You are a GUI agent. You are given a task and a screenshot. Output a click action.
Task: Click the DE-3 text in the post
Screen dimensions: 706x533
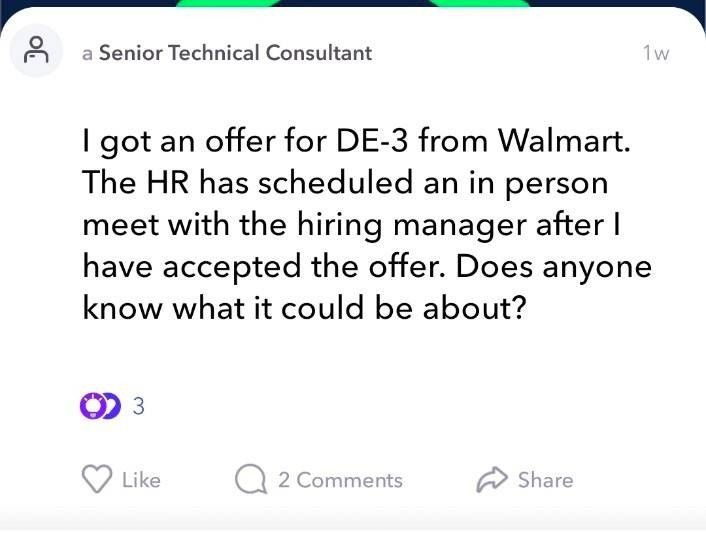point(372,141)
